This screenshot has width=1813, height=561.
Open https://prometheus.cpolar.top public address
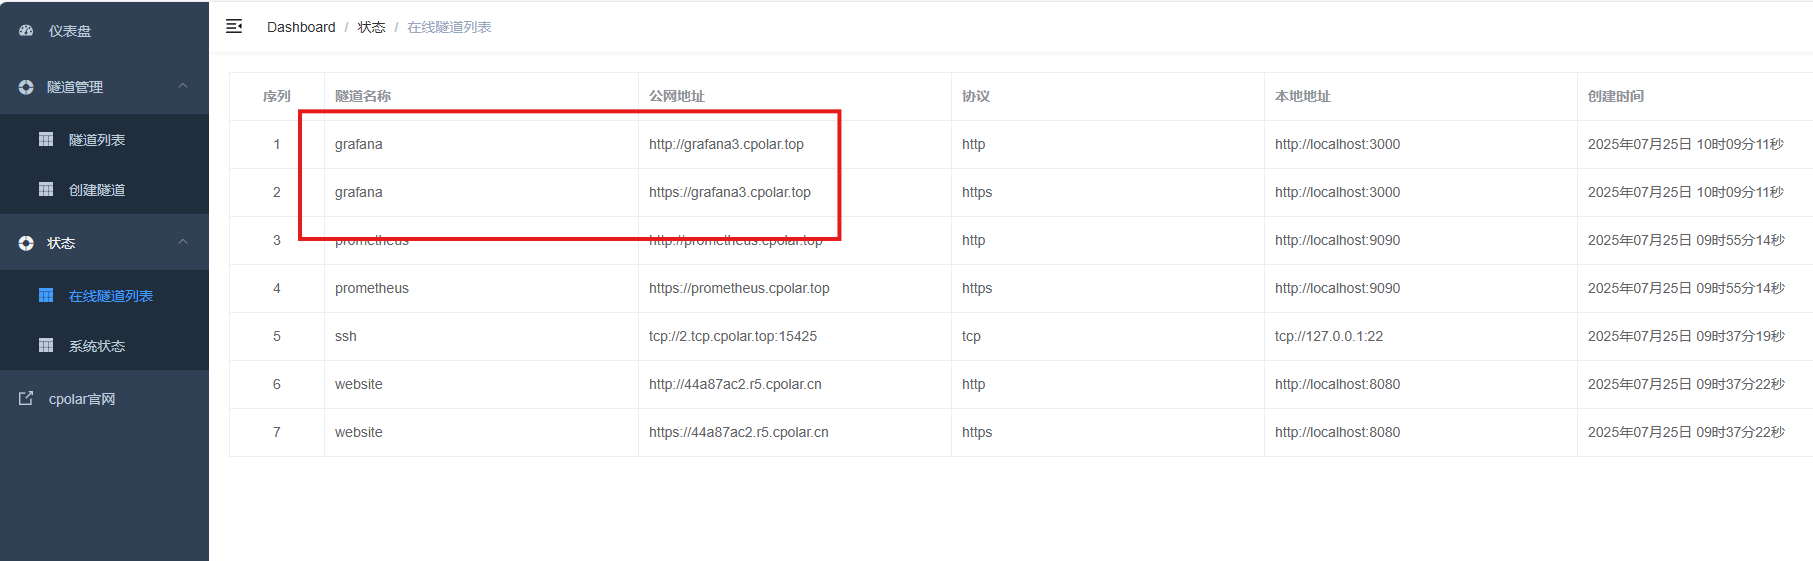click(739, 288)
